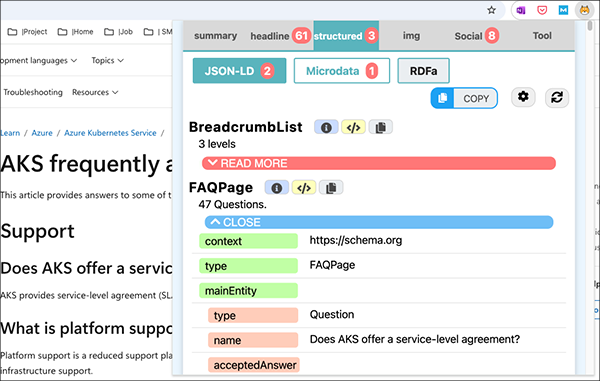Copy FAQPage data icon
The width and height of the screenshot is (600, 381).
point(331,188)
